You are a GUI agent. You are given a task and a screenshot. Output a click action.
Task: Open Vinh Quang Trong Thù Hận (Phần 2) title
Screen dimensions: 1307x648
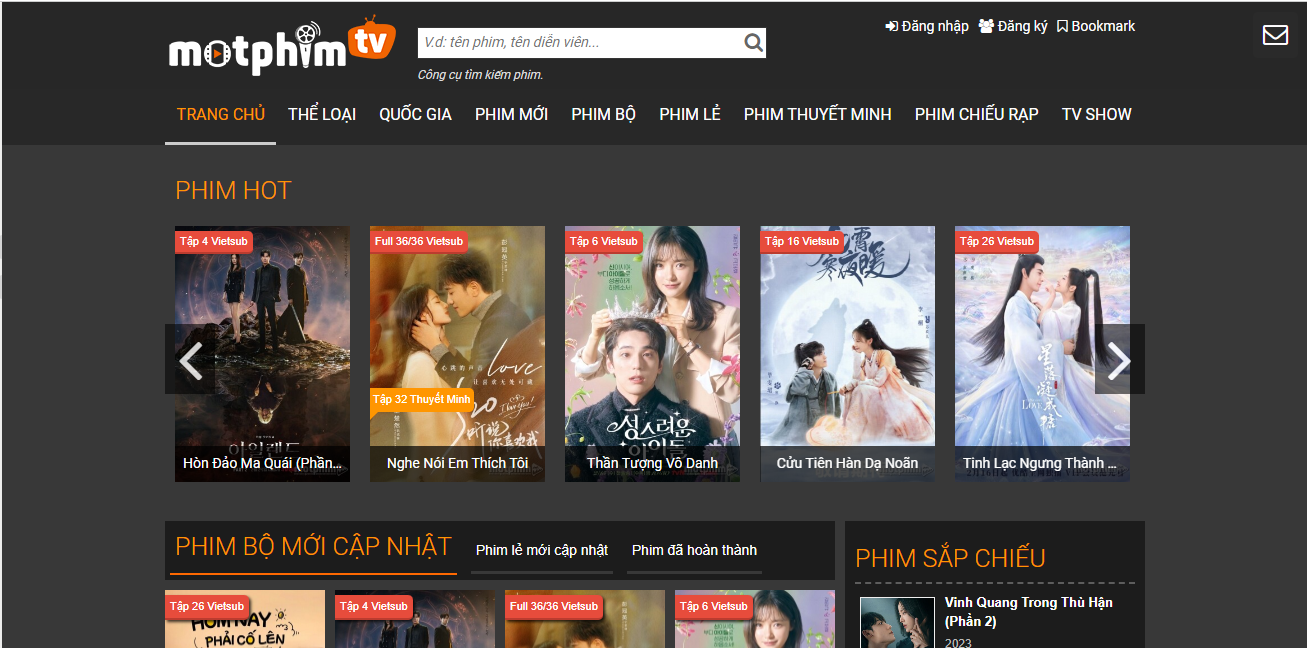coord(1029,612)
